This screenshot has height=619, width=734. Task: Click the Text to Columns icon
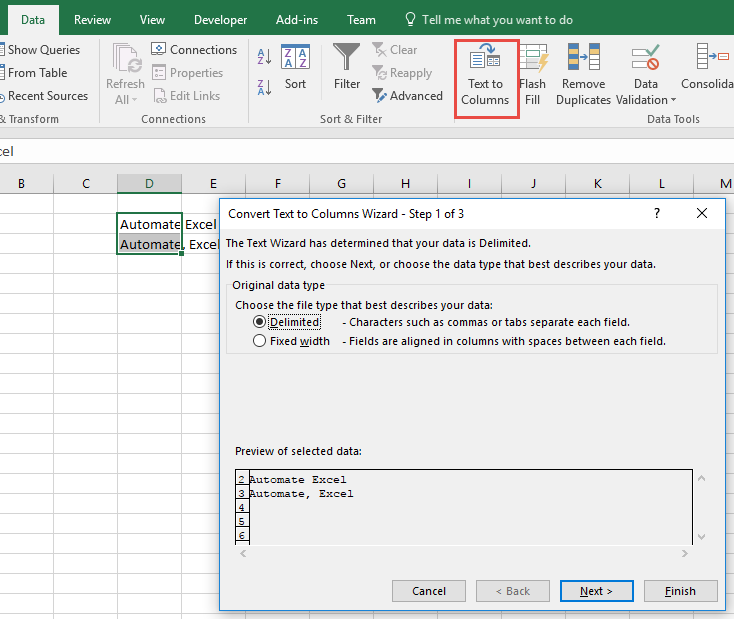[x=485, y=55]
